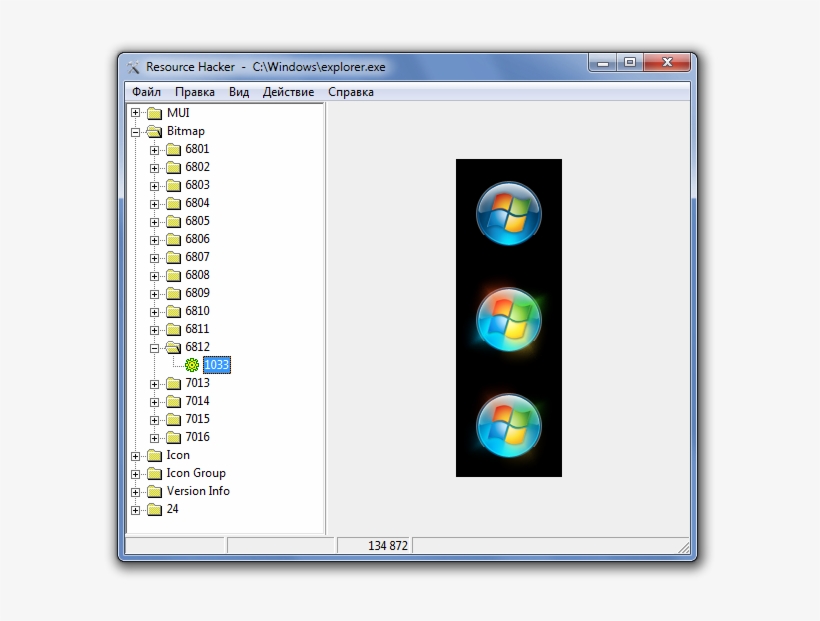Click the Resource Hacker title bar icon
The width and height of the screenshot is (820, 621).
coord(133,67)
